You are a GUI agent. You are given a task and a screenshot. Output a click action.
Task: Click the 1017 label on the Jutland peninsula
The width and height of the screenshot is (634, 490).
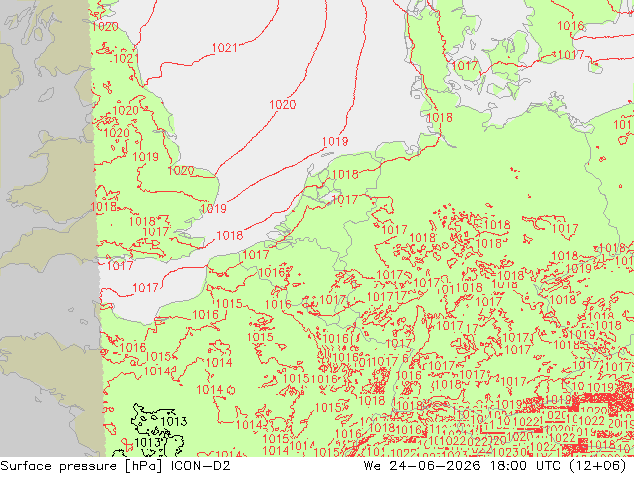click(x=465, y=65)
